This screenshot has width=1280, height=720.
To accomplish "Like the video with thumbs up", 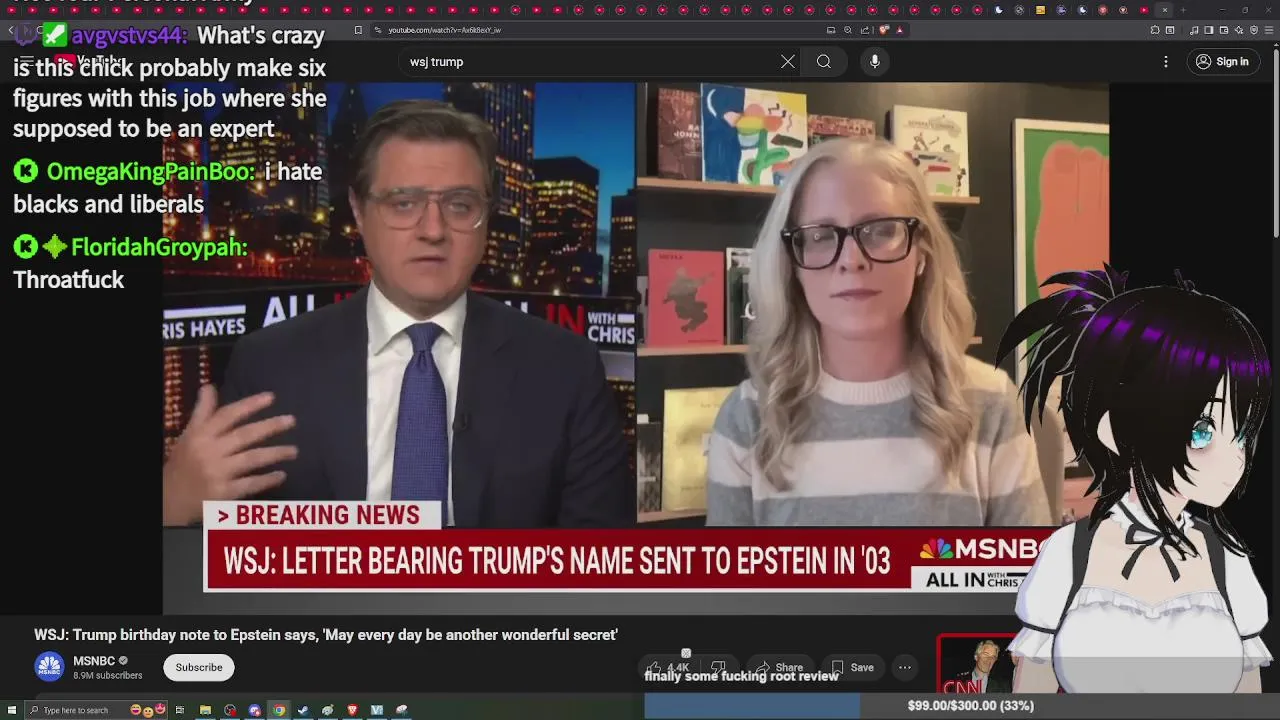I will point(668,667).
